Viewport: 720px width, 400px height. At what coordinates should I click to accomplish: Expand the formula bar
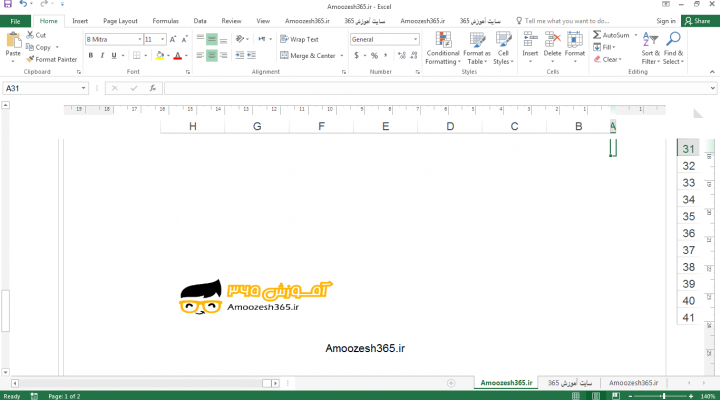[712, 88]
